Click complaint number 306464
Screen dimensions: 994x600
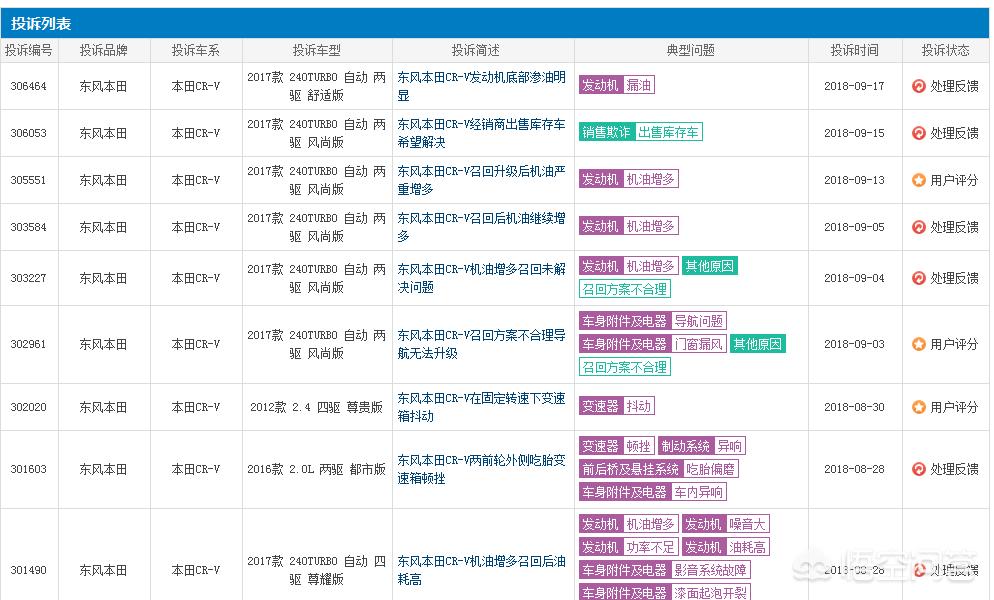point(29,86)
